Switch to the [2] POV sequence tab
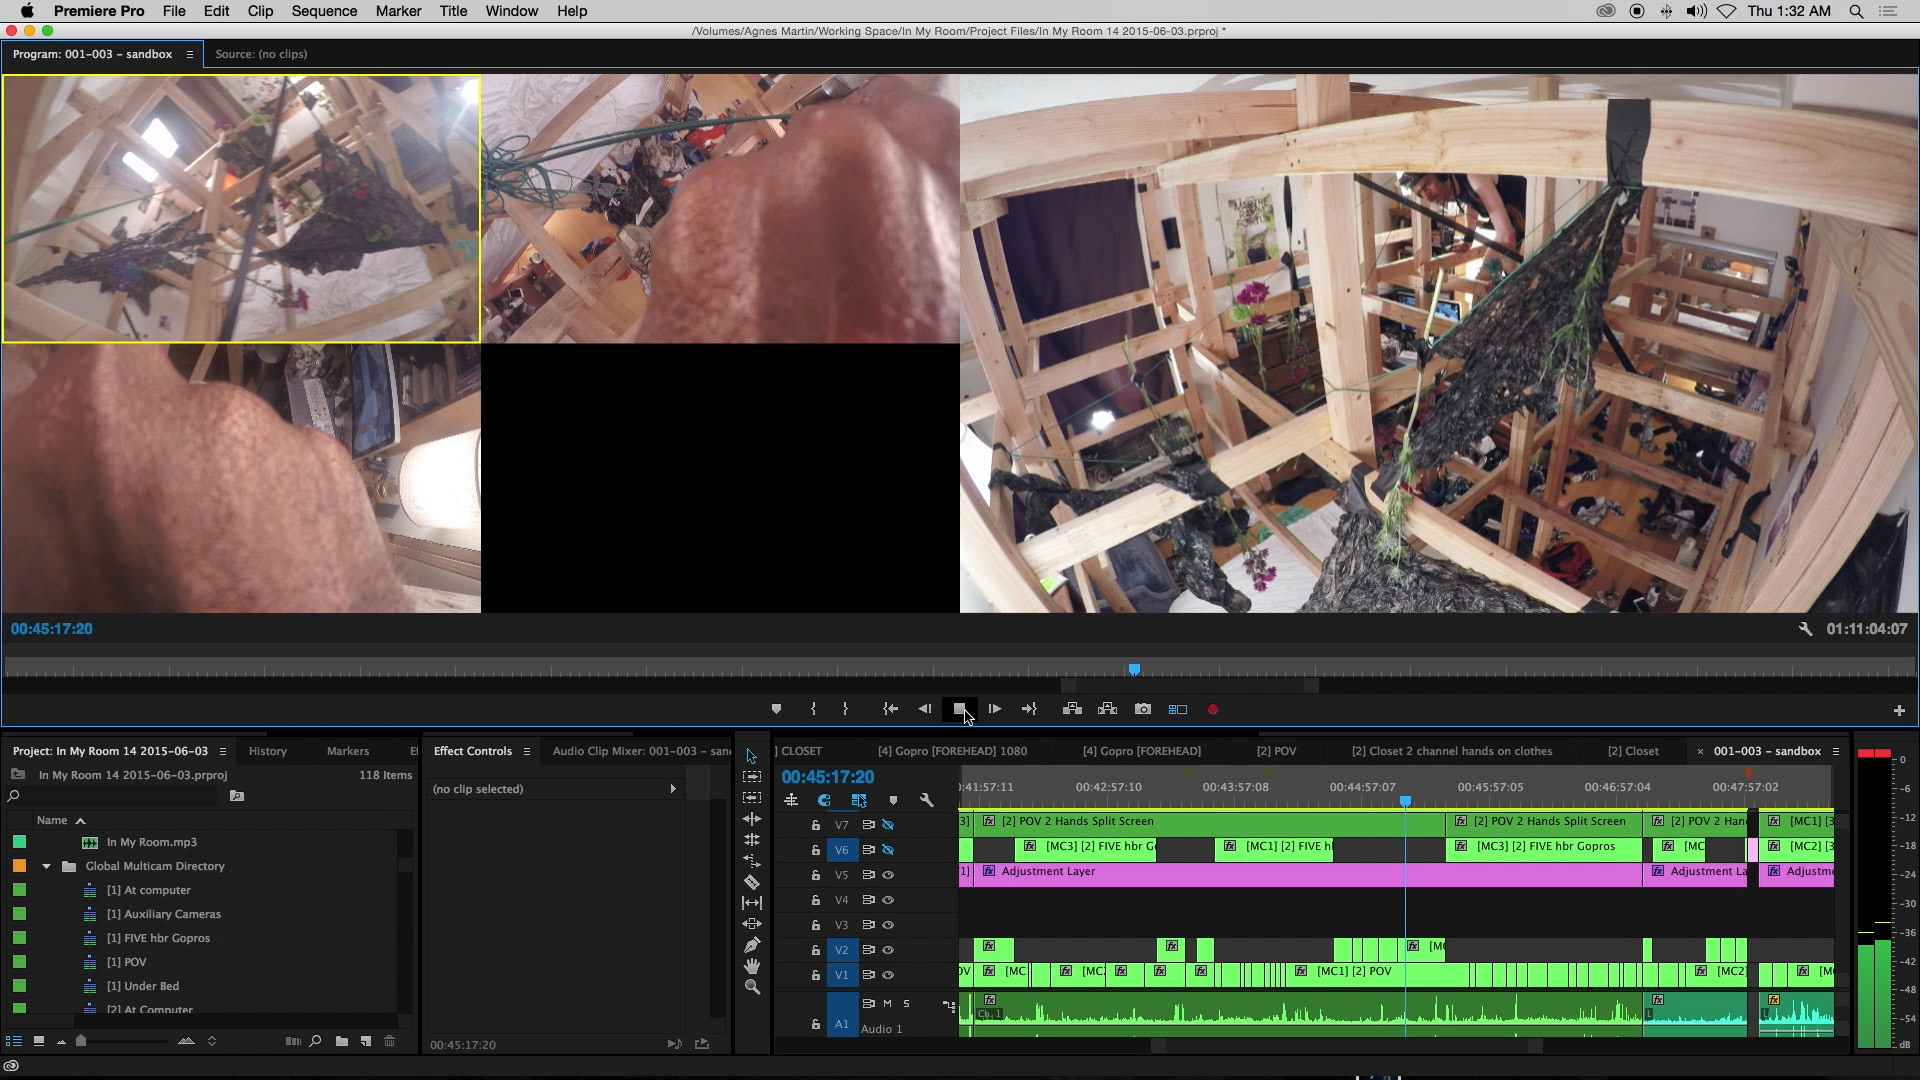Screen dimensions: 1920x1080 coord(1276,751)
